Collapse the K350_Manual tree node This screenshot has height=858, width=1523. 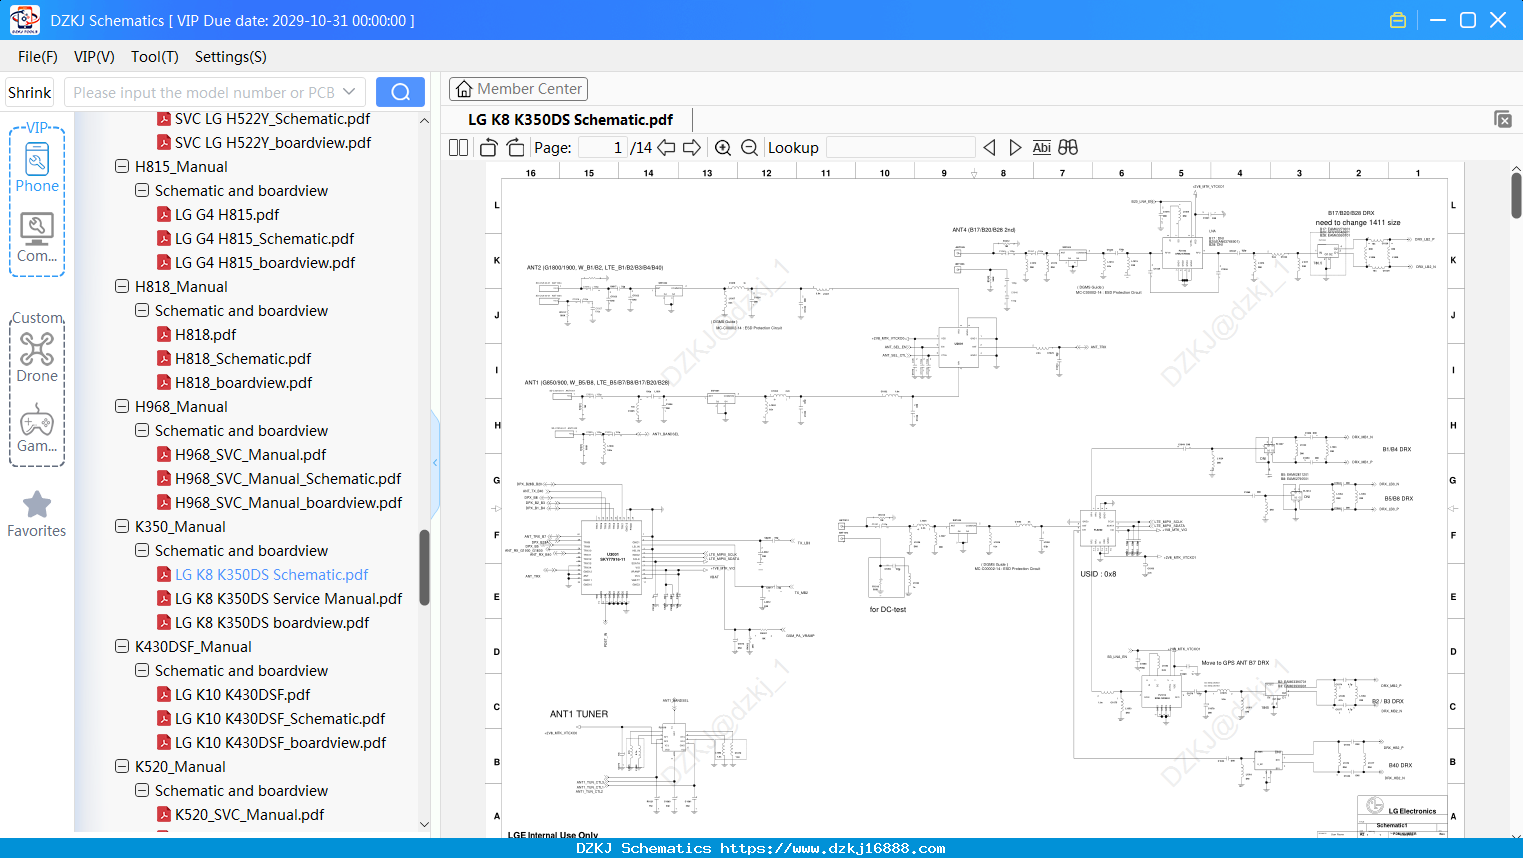122,527
